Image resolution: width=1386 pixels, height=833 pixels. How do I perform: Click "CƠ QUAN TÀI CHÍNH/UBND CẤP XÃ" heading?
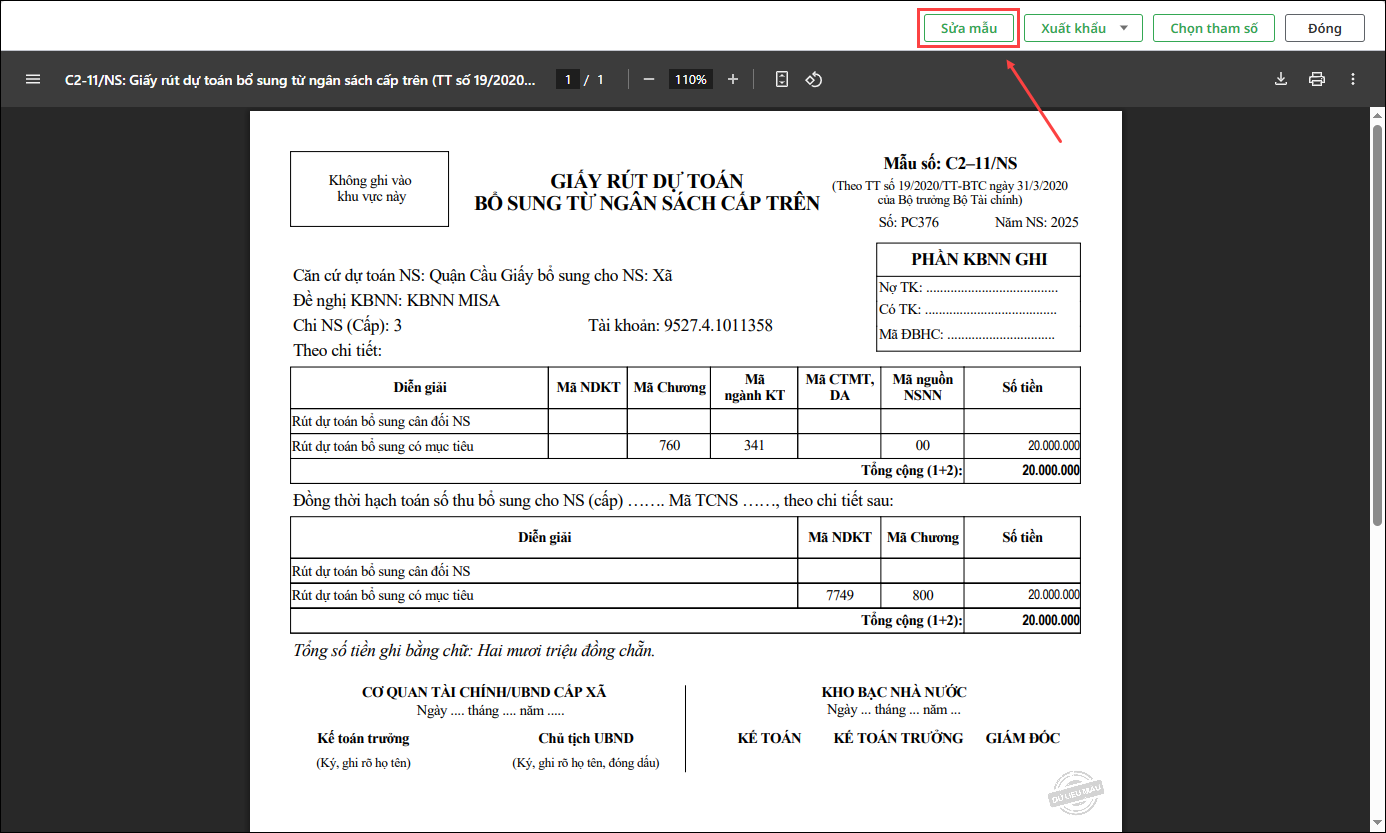pyautogui.click(x=484, y=692)
